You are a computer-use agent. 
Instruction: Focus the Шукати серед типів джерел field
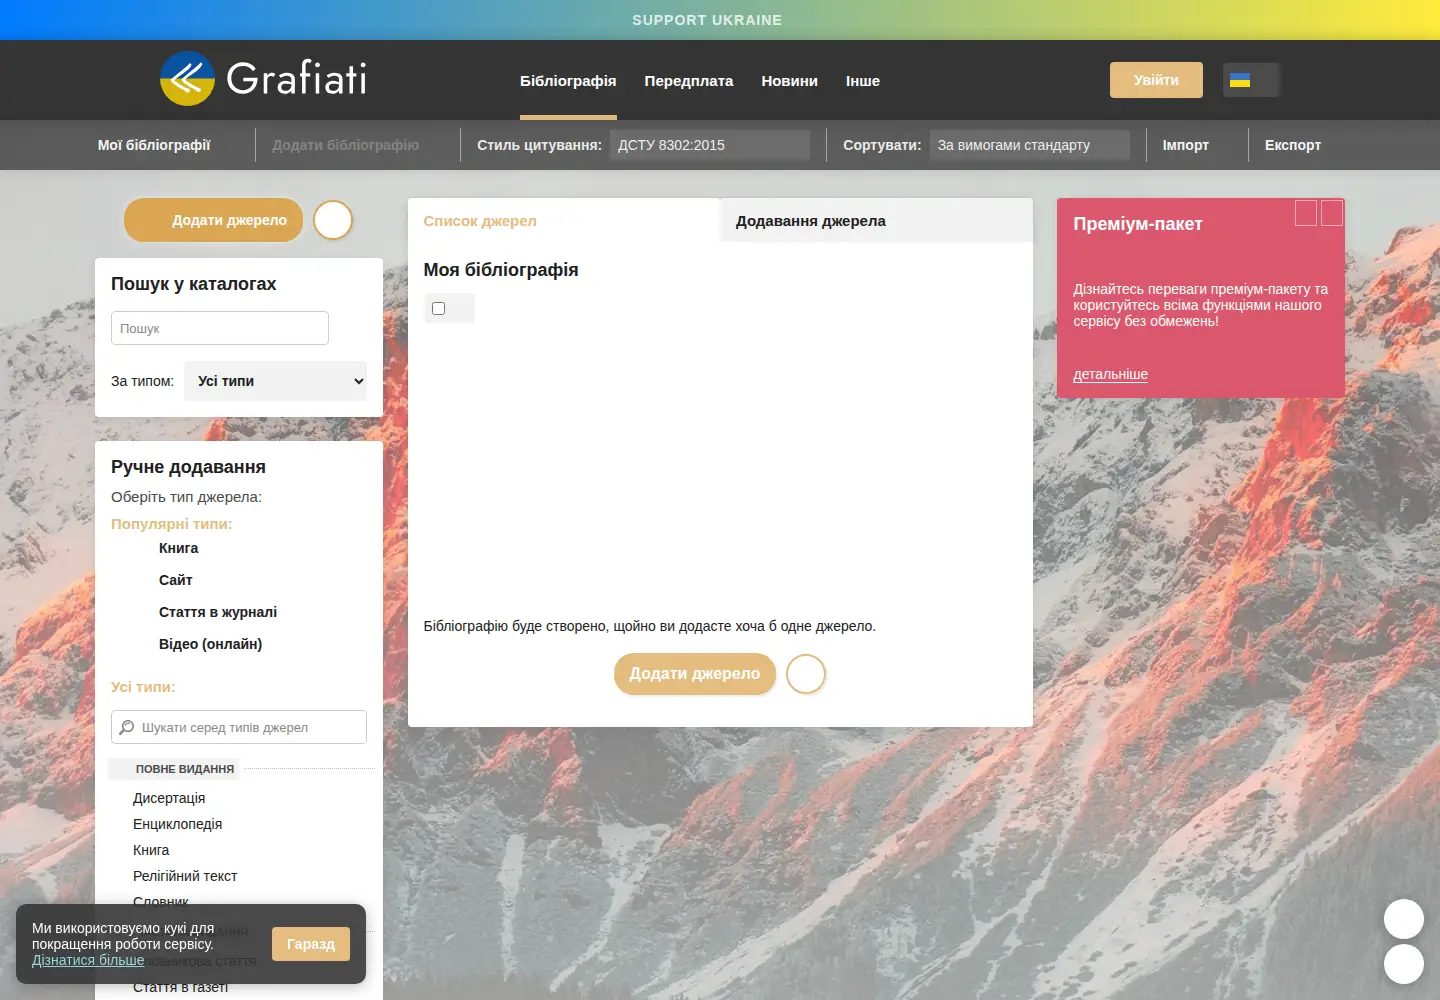(x=239, y=727)
